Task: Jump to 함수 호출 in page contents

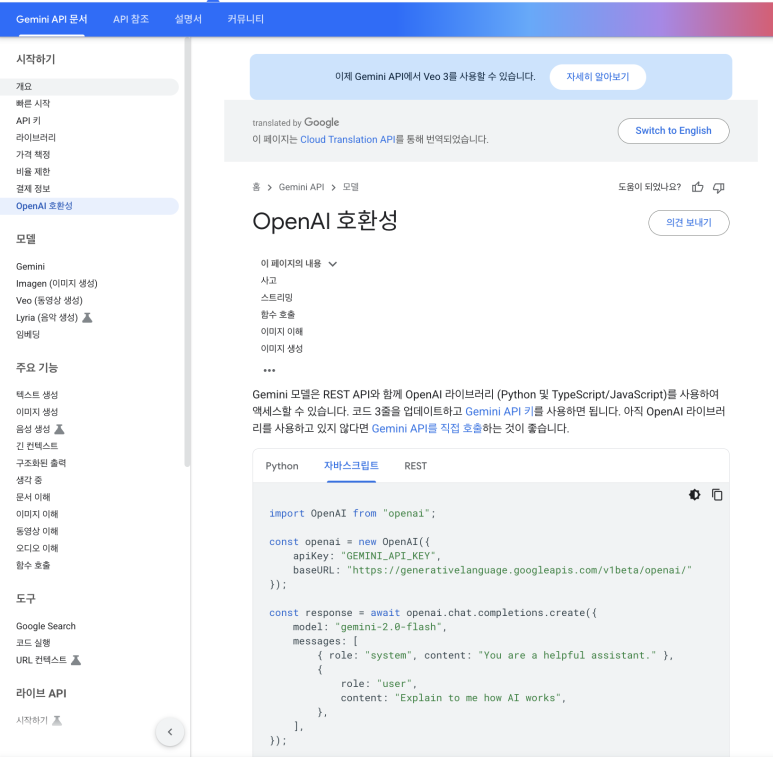Action: [278, 314]
